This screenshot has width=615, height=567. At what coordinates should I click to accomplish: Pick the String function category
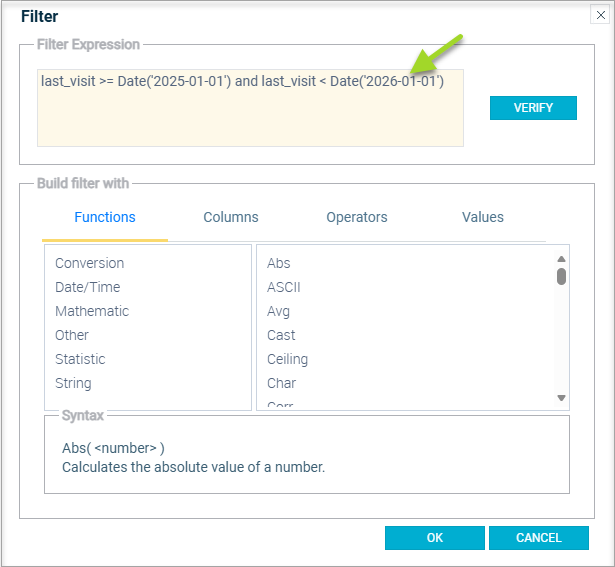[73, 383]
